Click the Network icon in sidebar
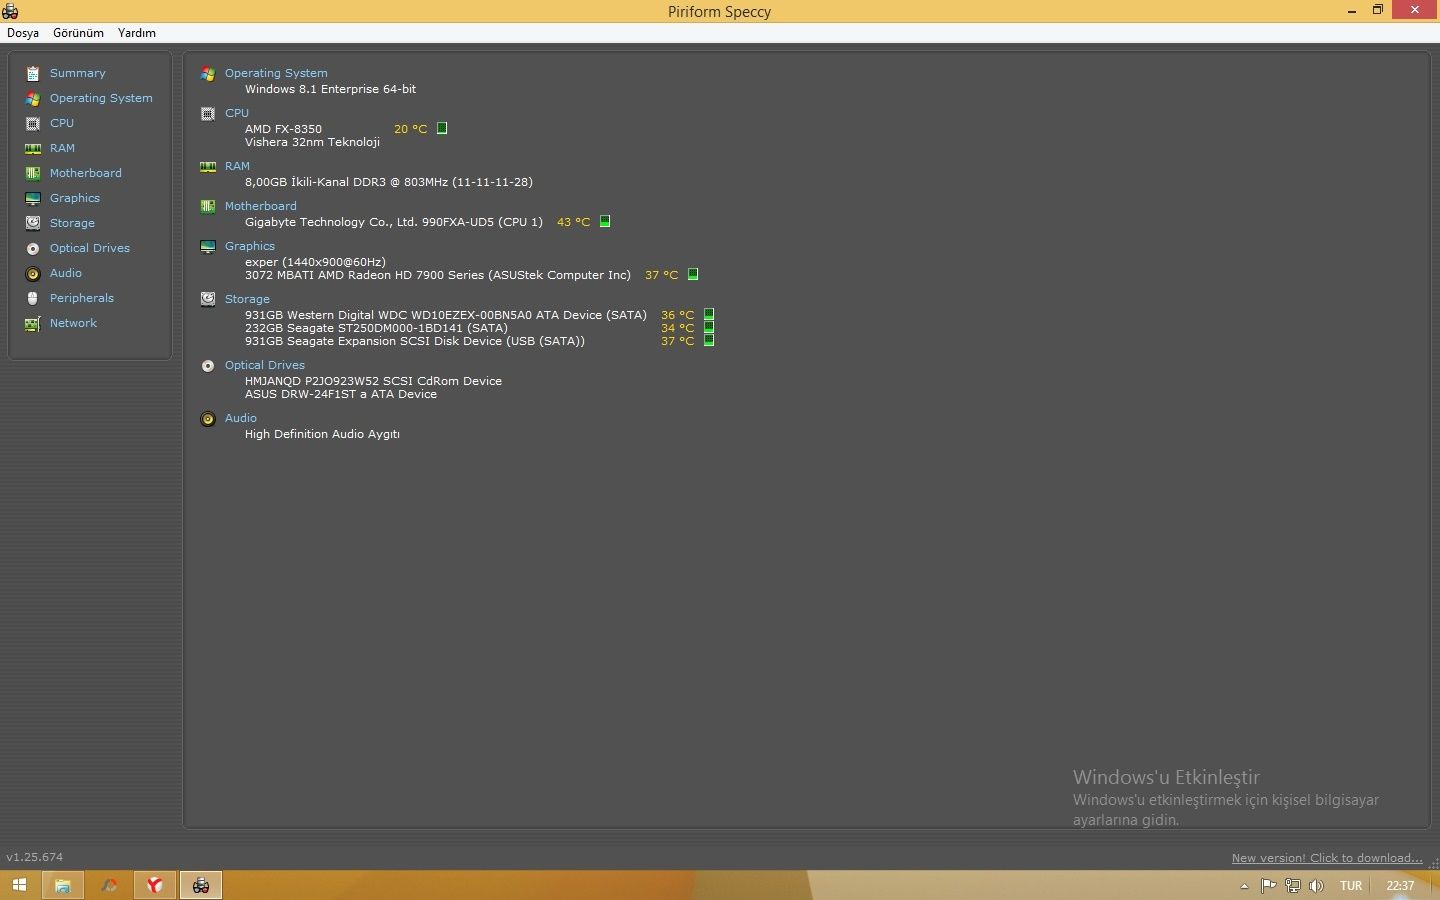The height and width of the screenshot is (900, 1440). point(33,323)
